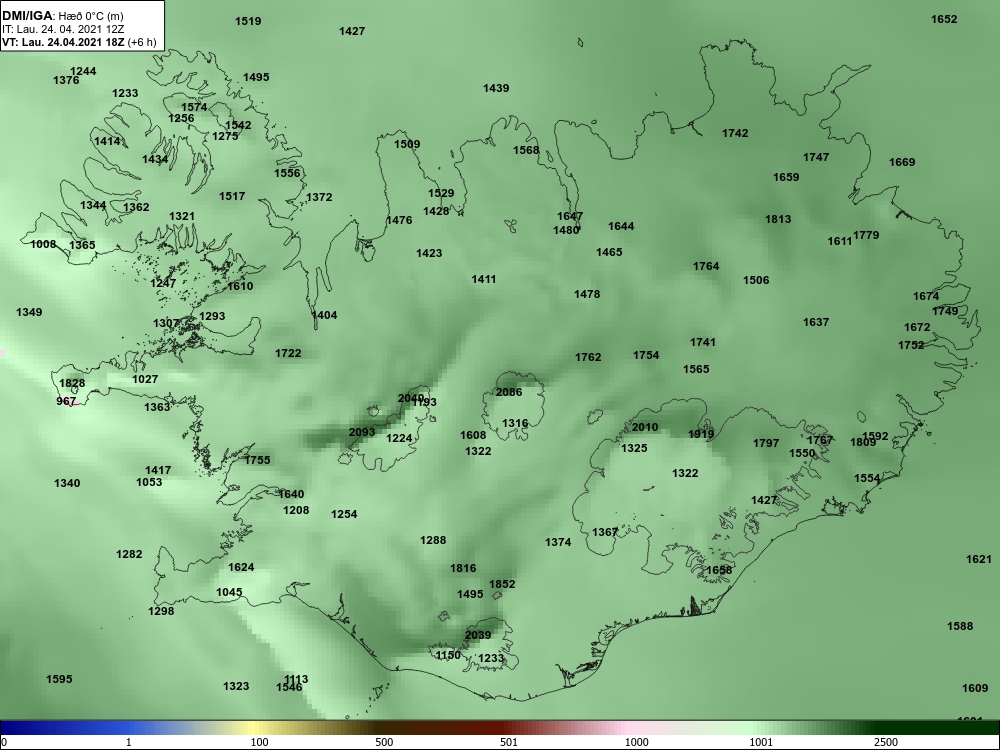Click legend label '1001' on colour bar
1000x750 pixels.
761,742
